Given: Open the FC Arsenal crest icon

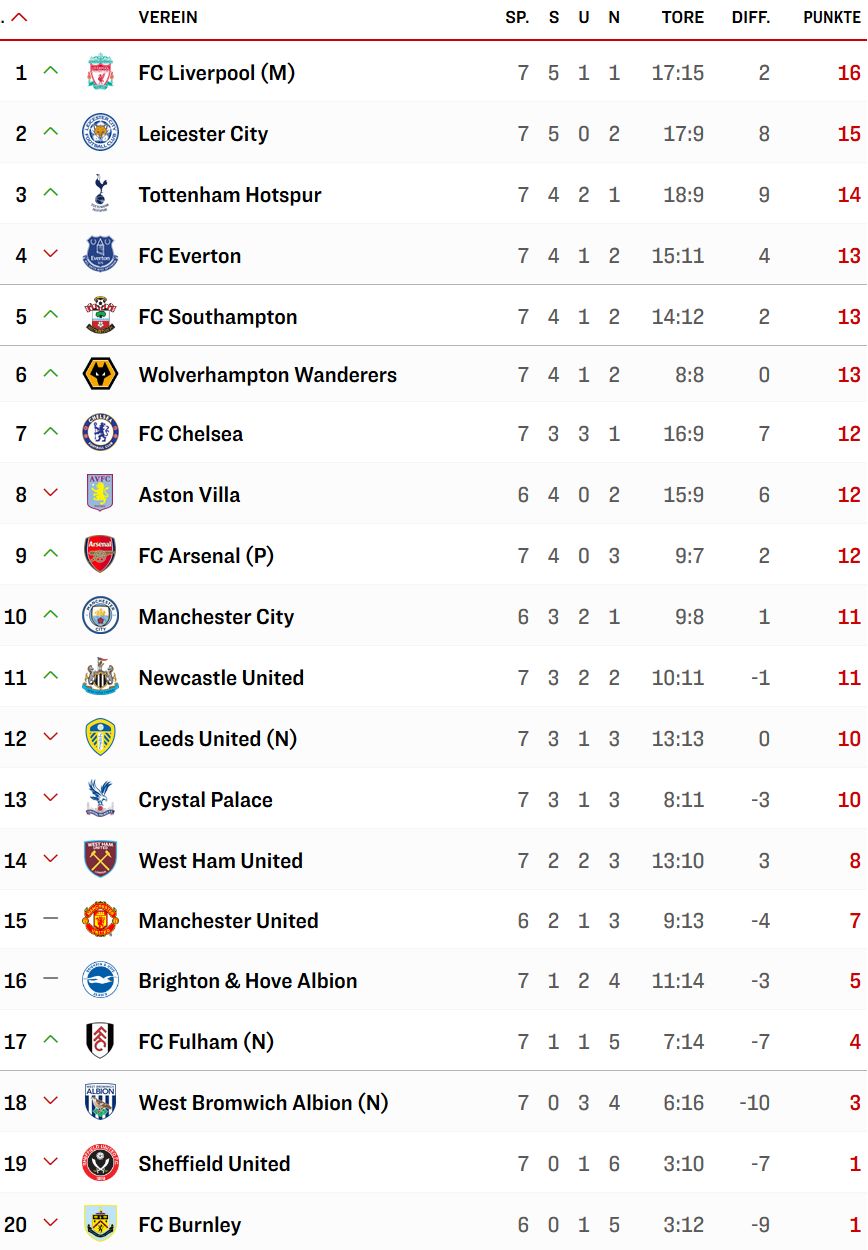Looking at the screenshot, I should point(100,555).
